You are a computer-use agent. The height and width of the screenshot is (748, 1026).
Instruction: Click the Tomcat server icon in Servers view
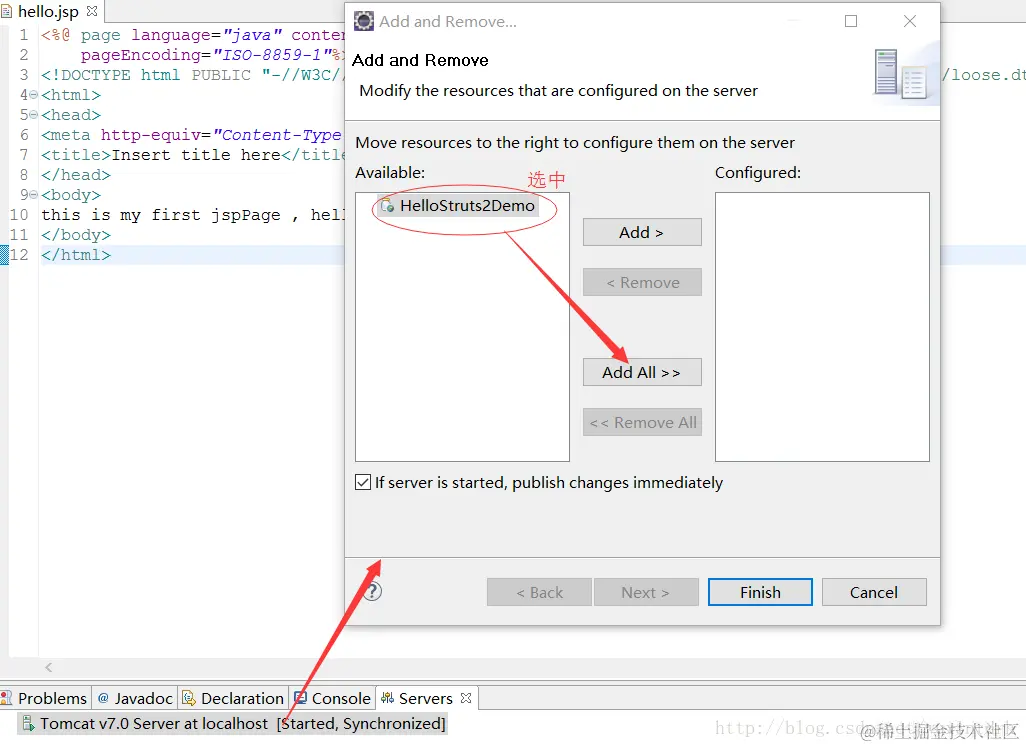coord(28,724)
